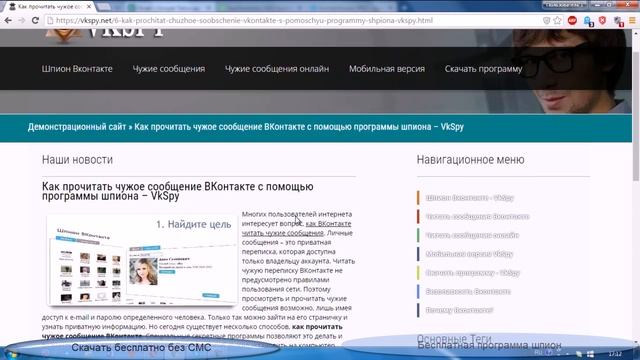640x360 pixels.
Task: Reload the page with refresh icon
Action: tap(35, 20)
